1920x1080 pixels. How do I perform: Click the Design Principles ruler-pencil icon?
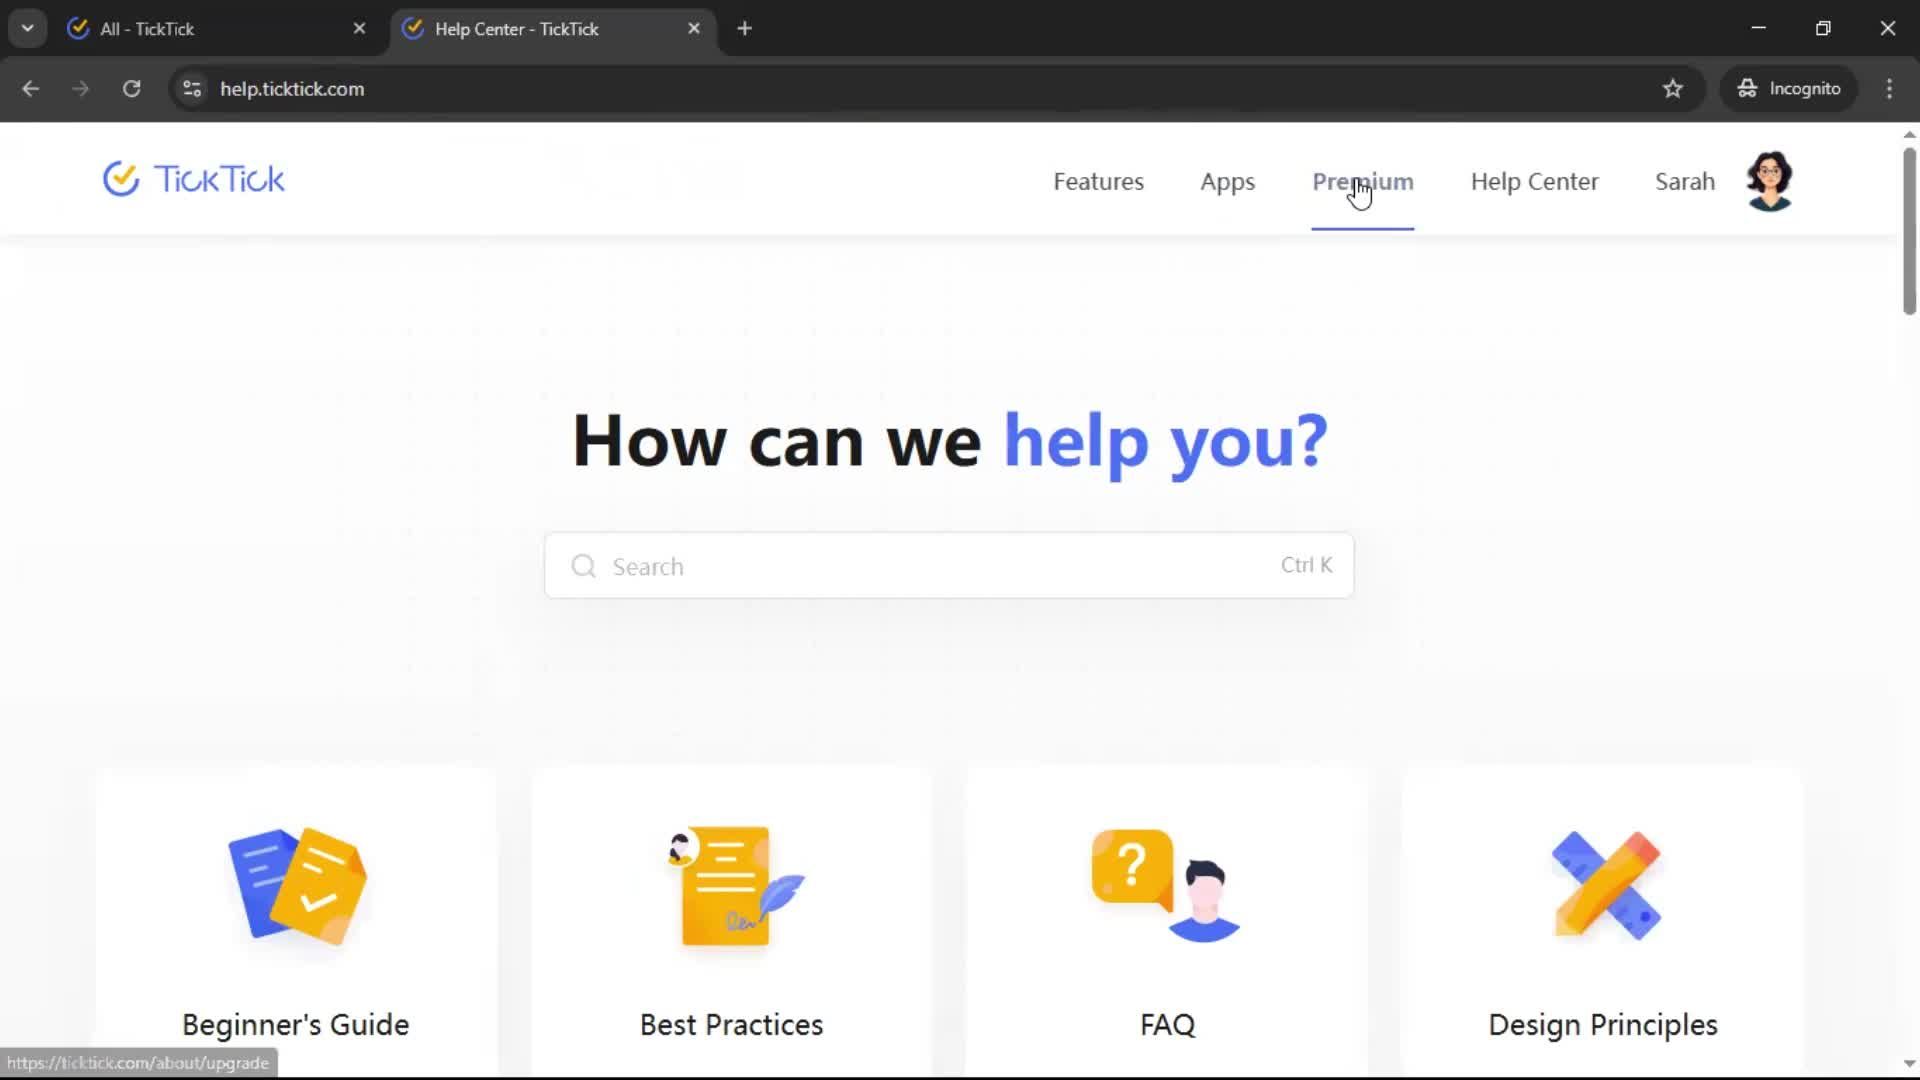pos(1605,886)
